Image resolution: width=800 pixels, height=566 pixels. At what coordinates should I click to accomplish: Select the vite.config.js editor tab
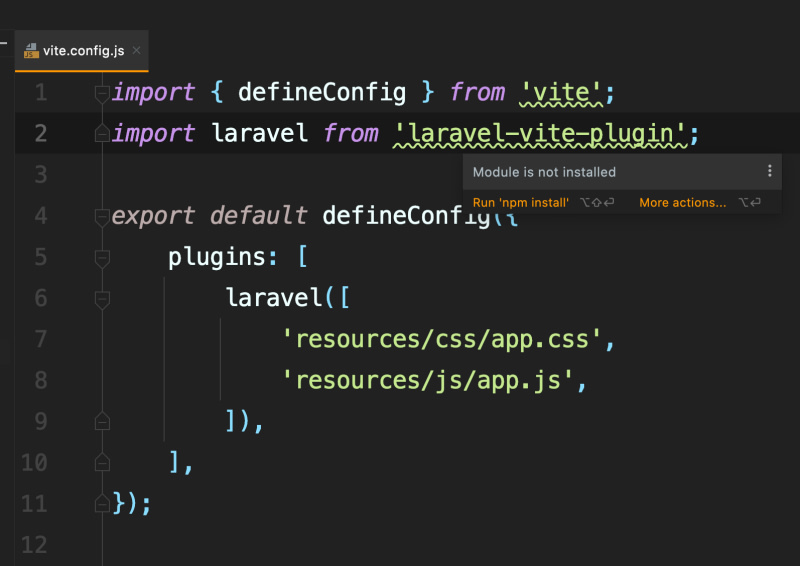pyautogui.click(x=82, y=51)
